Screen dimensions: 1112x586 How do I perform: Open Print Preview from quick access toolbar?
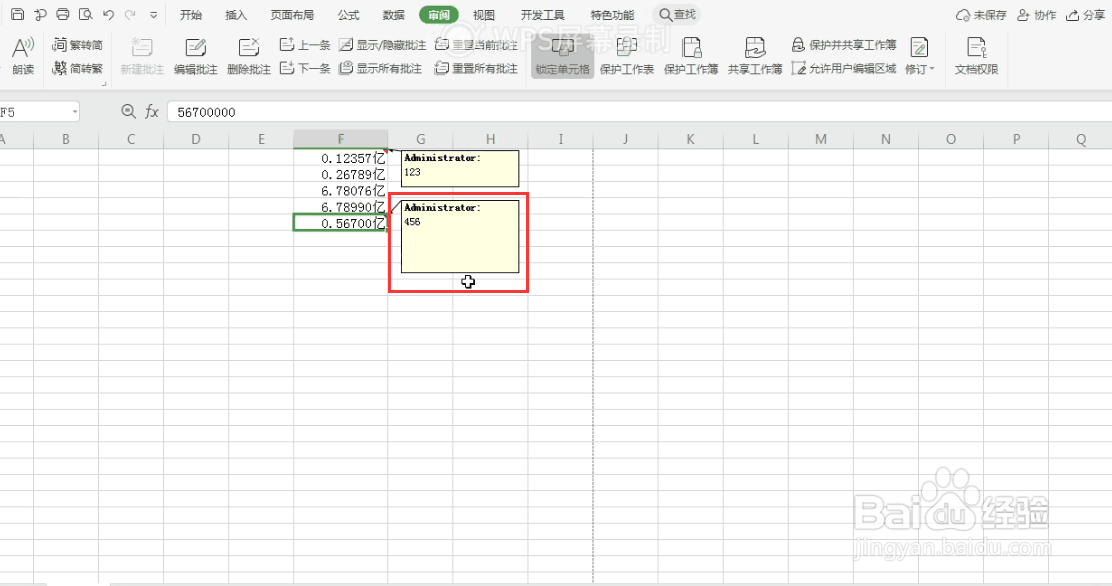[86, 14]
